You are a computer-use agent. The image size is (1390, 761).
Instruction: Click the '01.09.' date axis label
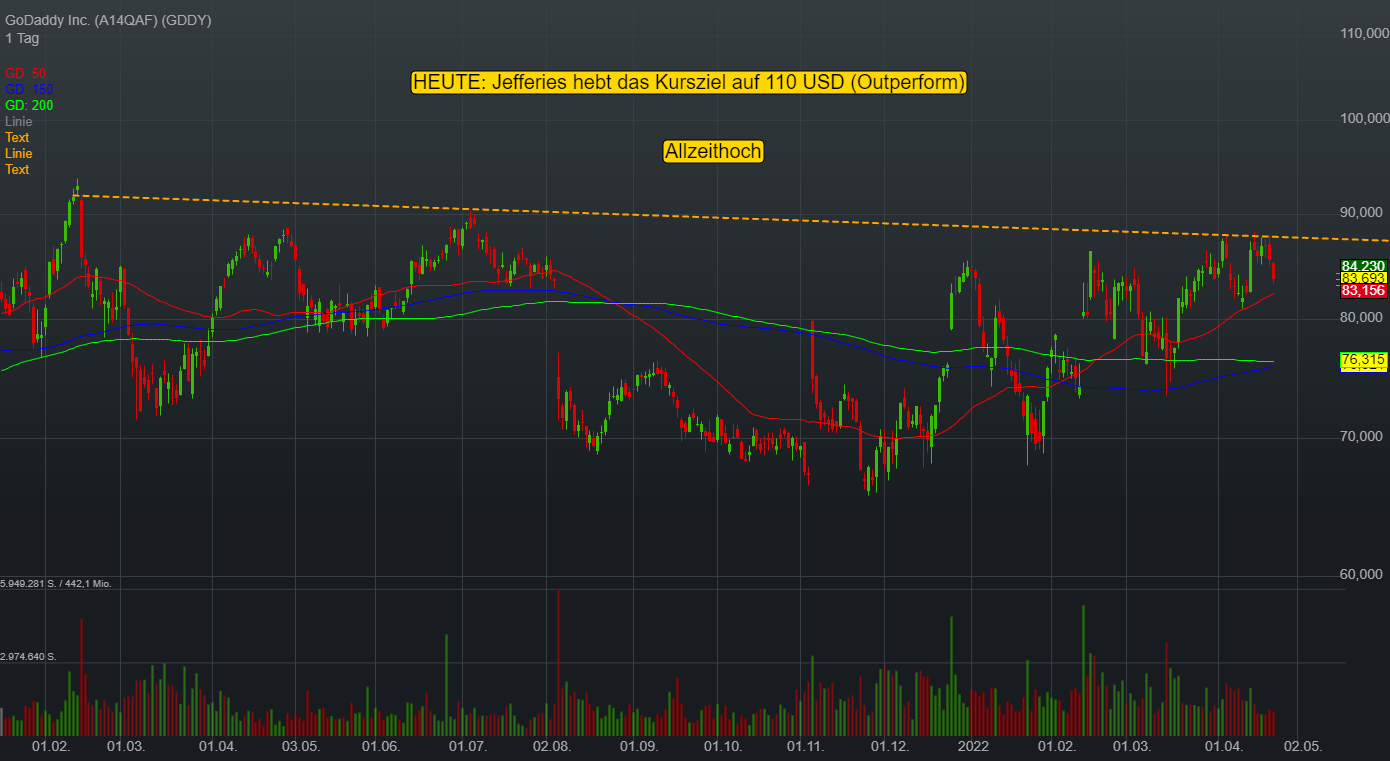(638, 747)
